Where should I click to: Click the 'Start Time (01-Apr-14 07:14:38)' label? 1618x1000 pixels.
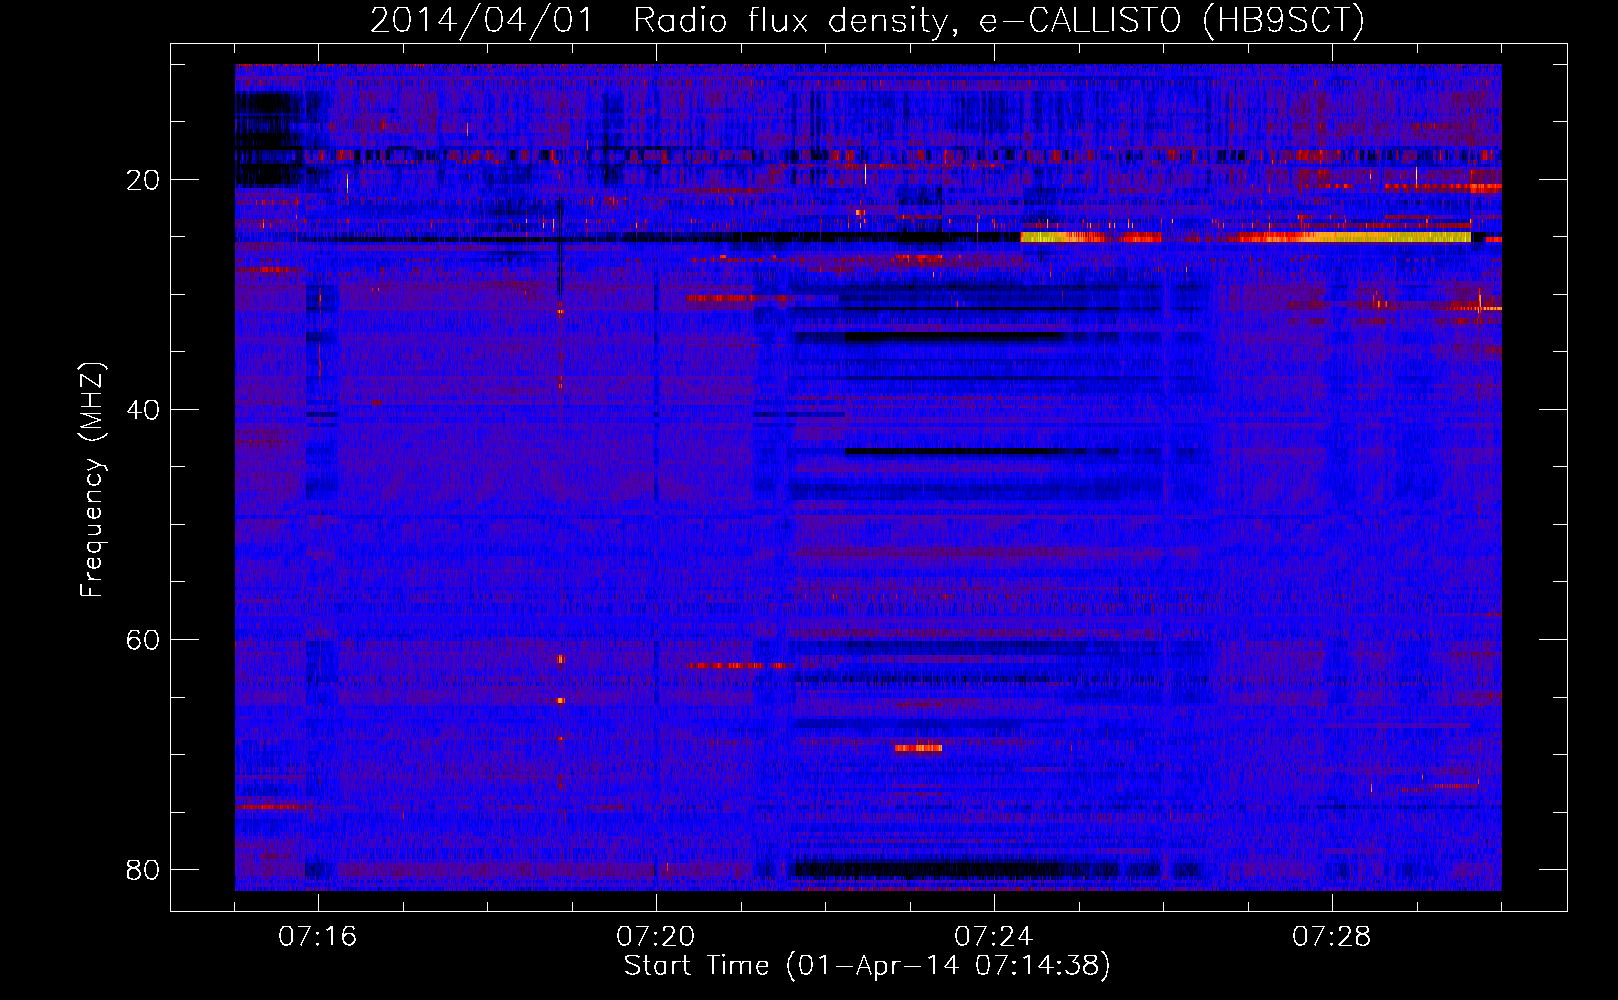pos(867,966)
